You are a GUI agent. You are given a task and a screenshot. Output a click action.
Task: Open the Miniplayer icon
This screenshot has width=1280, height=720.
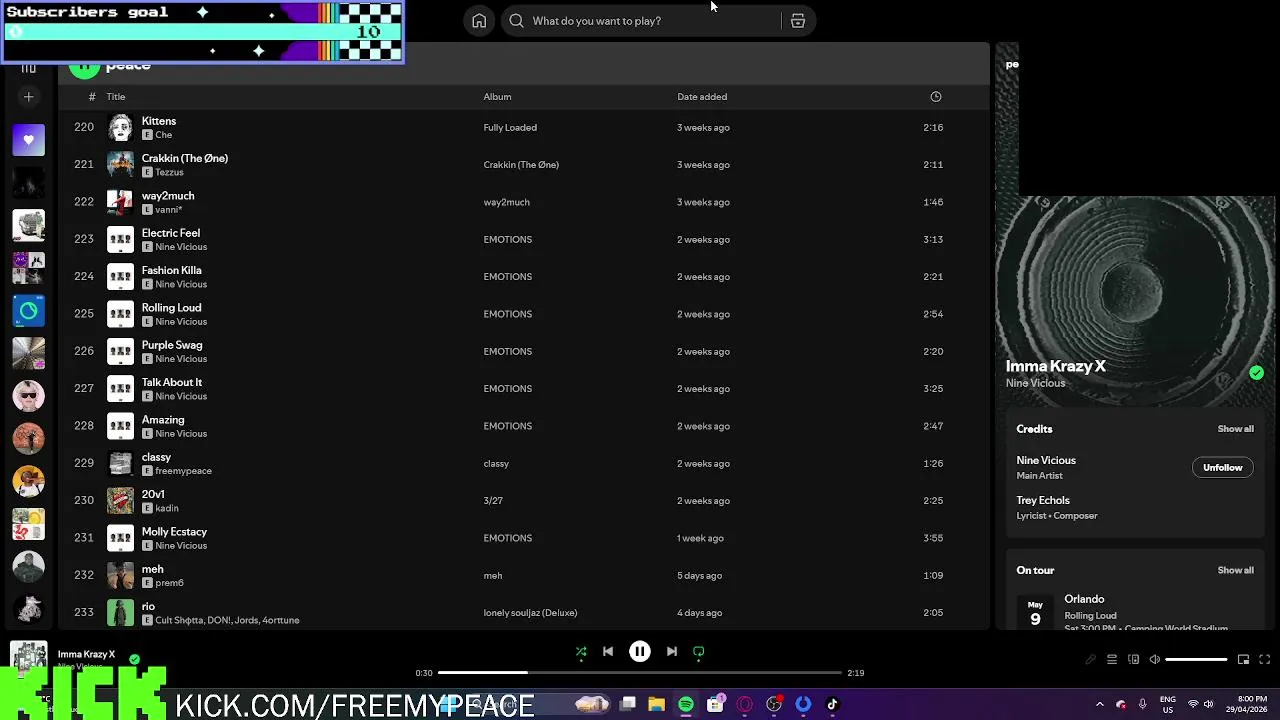pyautogui.click(x=1244, y=660)
